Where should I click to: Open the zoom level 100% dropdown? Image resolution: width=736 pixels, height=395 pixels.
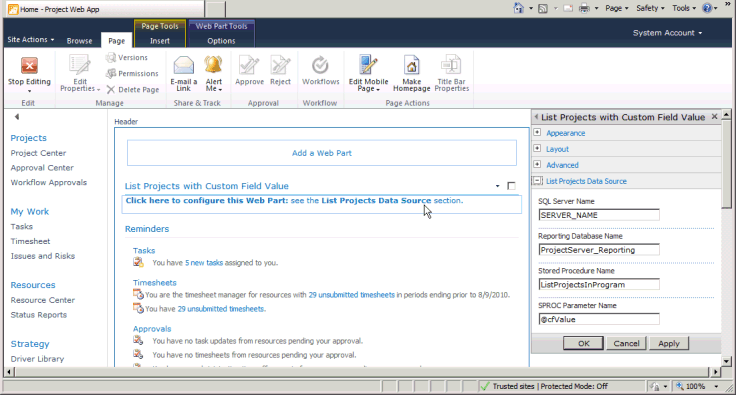[716, 387]
